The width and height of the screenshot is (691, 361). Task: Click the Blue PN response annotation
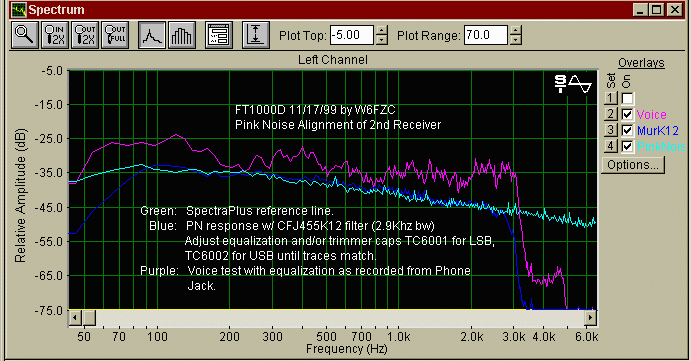pyautogui.click(x=292, y=226)
